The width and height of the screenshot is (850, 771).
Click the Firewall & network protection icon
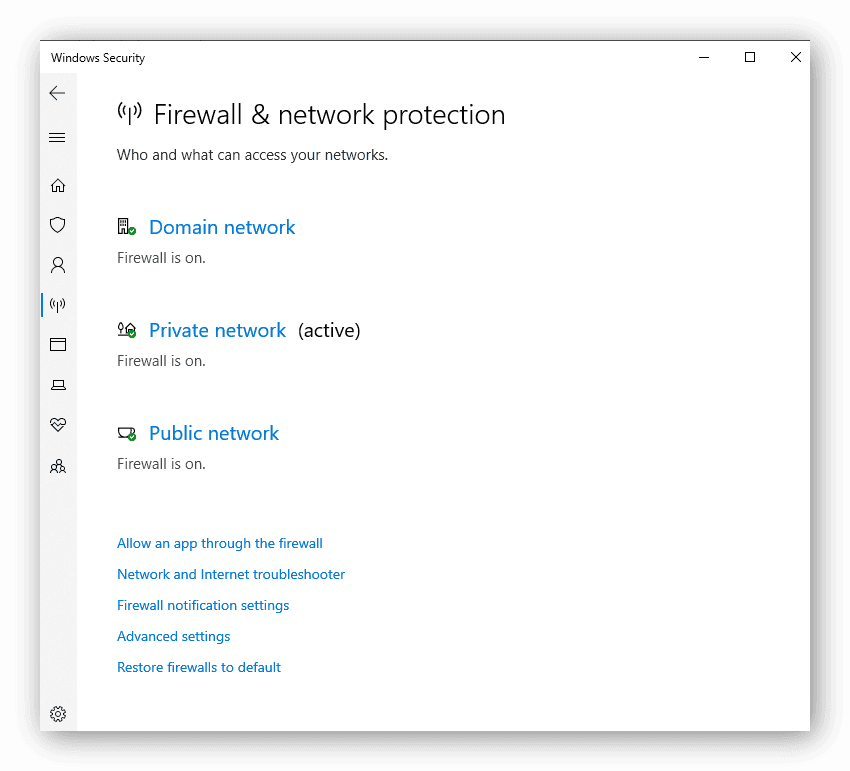tap(57, 305)
